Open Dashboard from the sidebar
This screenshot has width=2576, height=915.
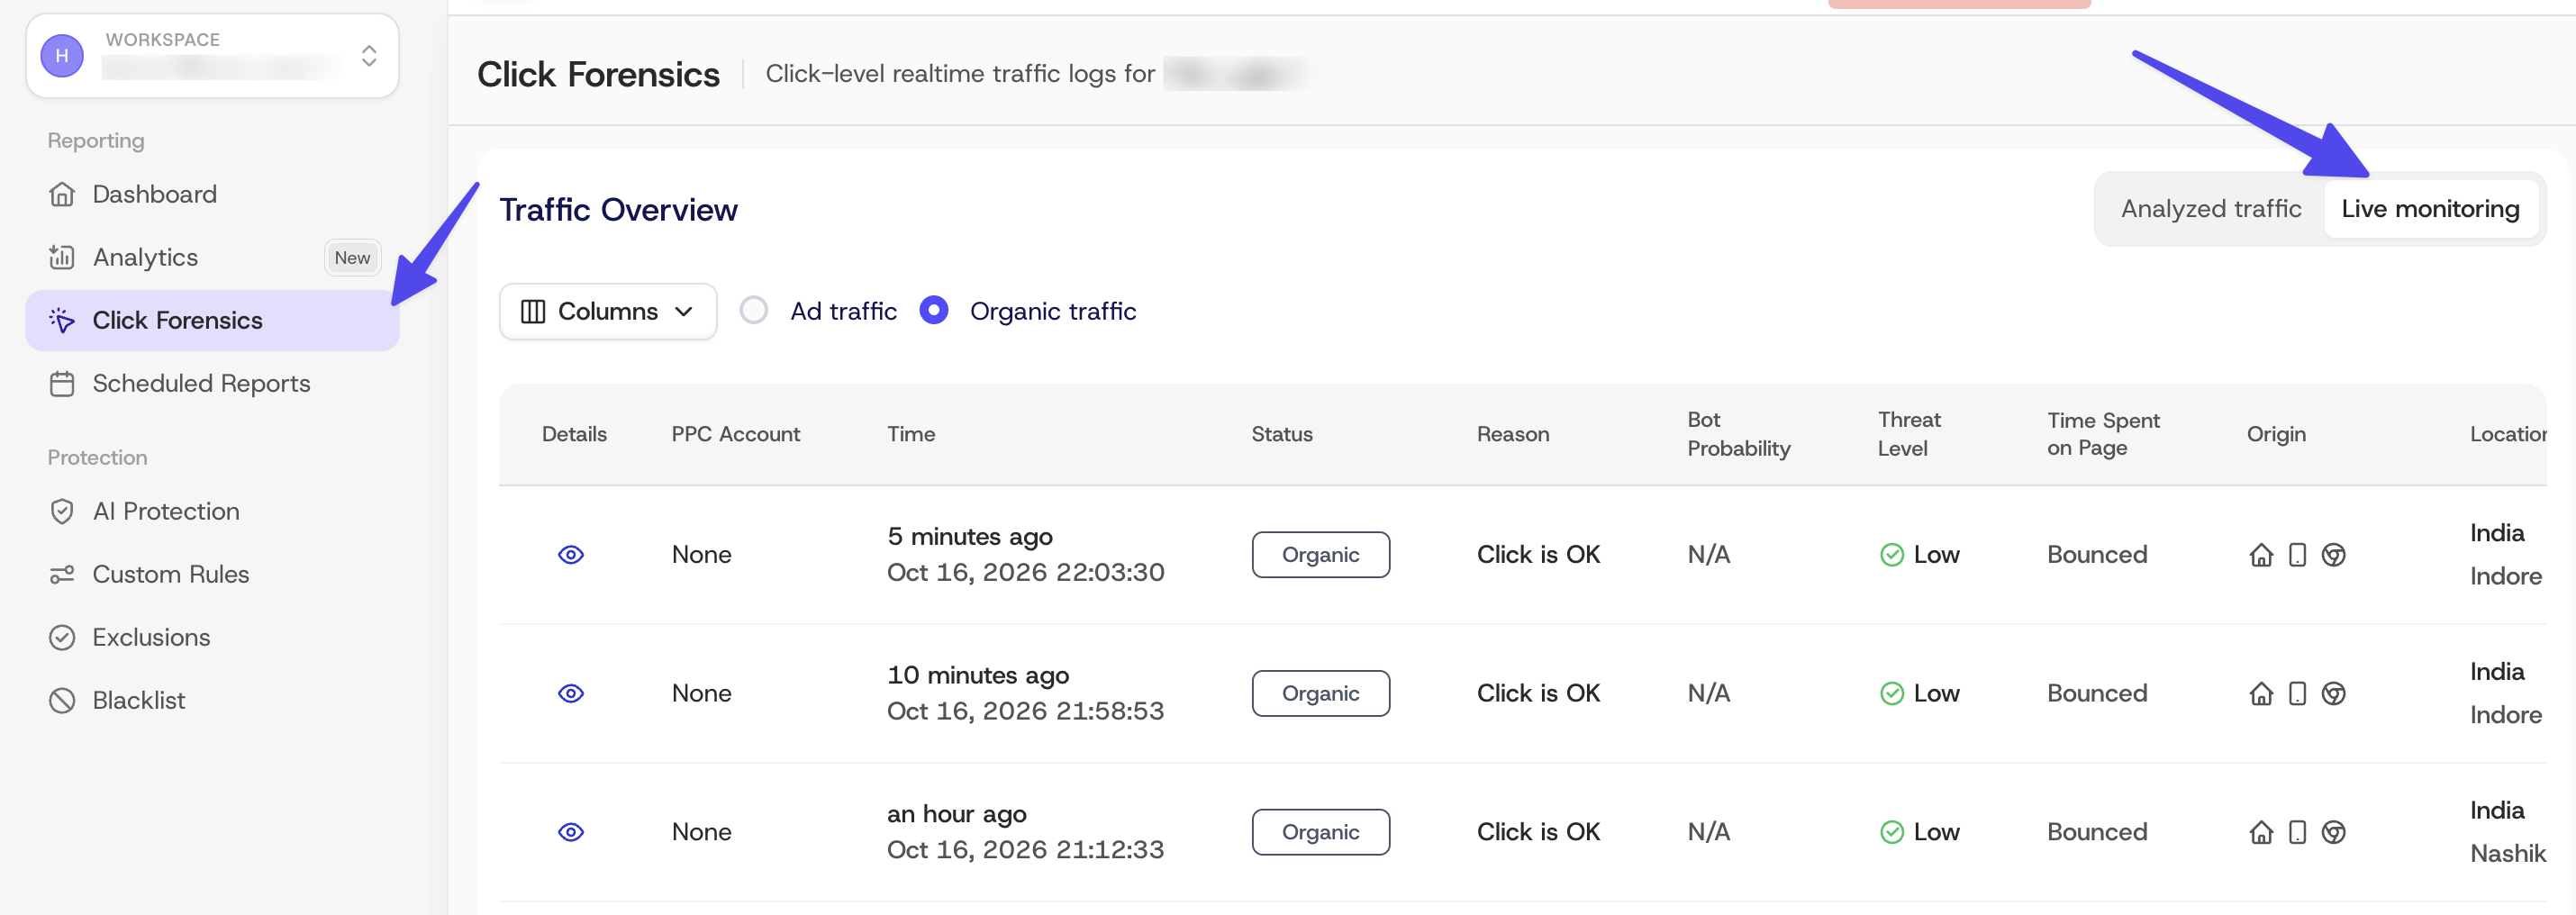point(212,194)
